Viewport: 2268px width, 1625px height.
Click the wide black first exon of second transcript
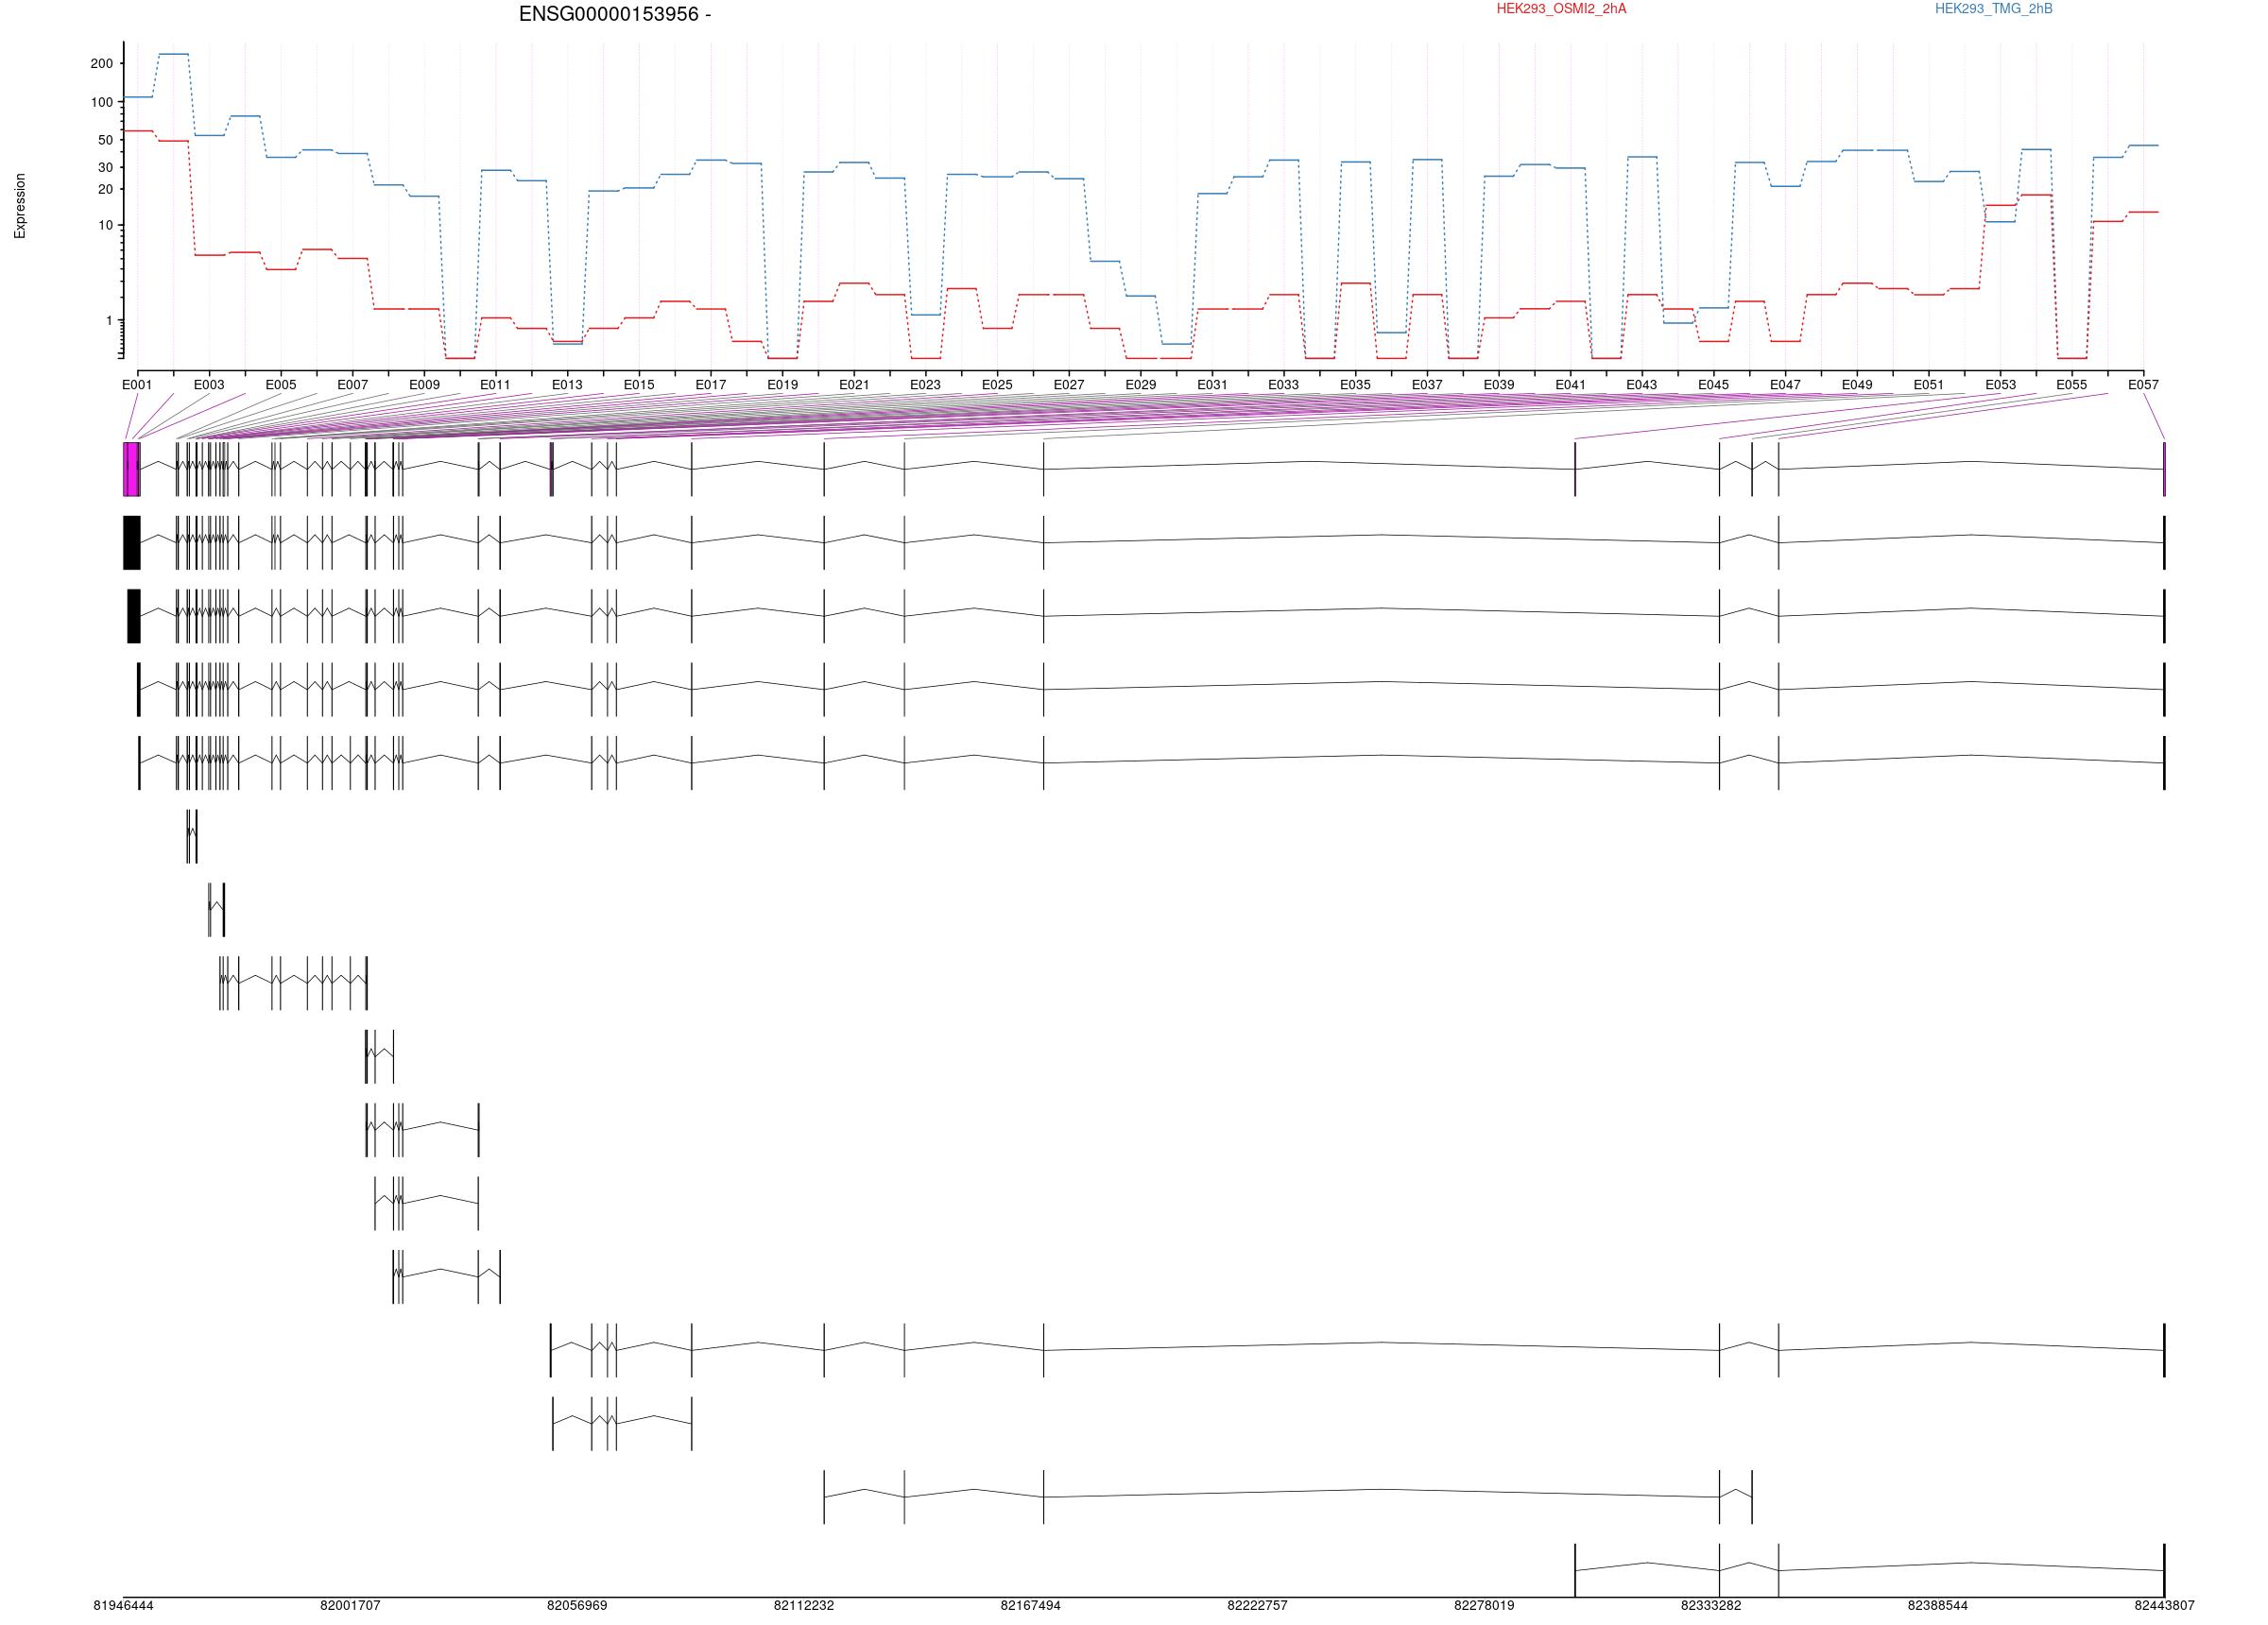132,543
